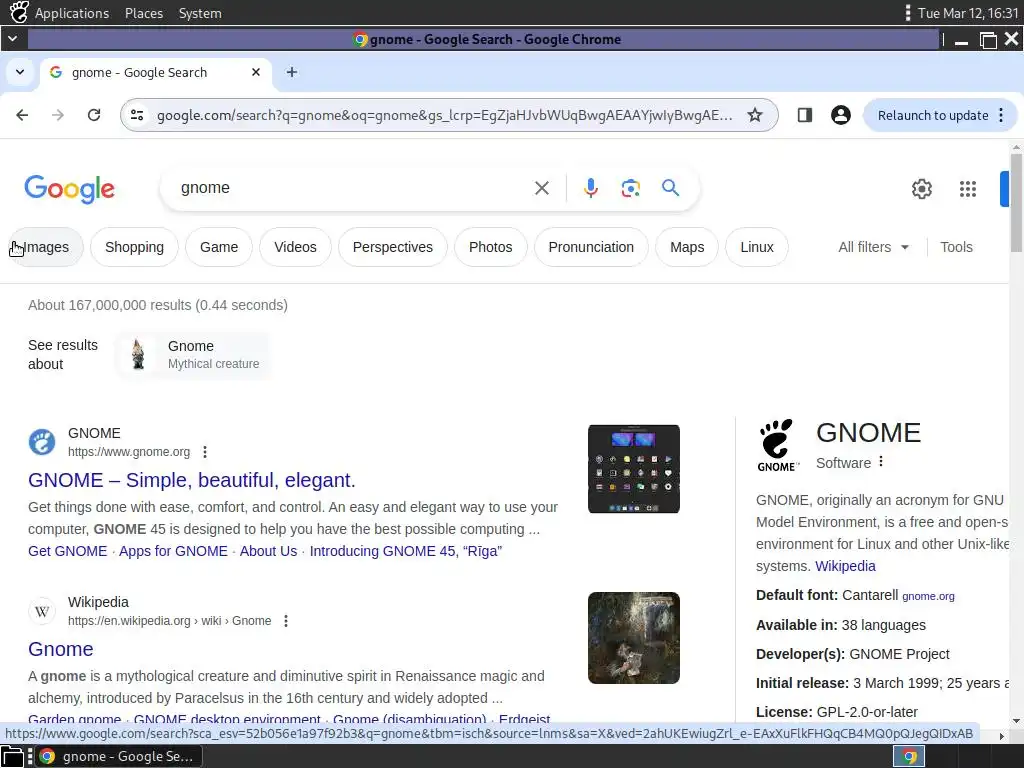Click the Chrome icon in bottom-right tray

pyautogui.click(x=909, y=756)
